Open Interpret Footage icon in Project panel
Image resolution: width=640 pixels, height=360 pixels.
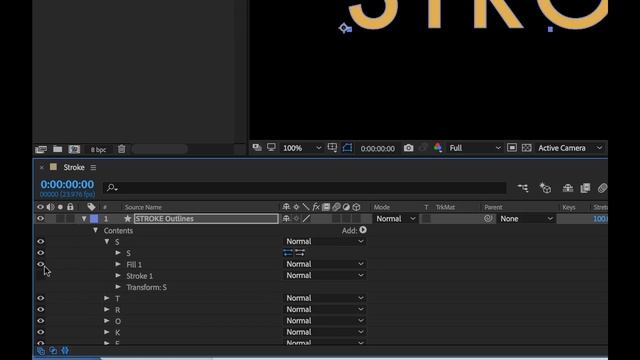point(41,149)
